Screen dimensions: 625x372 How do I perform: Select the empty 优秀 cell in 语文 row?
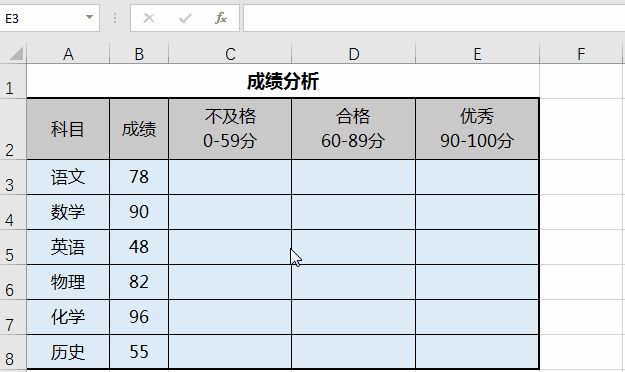[477, 177]
